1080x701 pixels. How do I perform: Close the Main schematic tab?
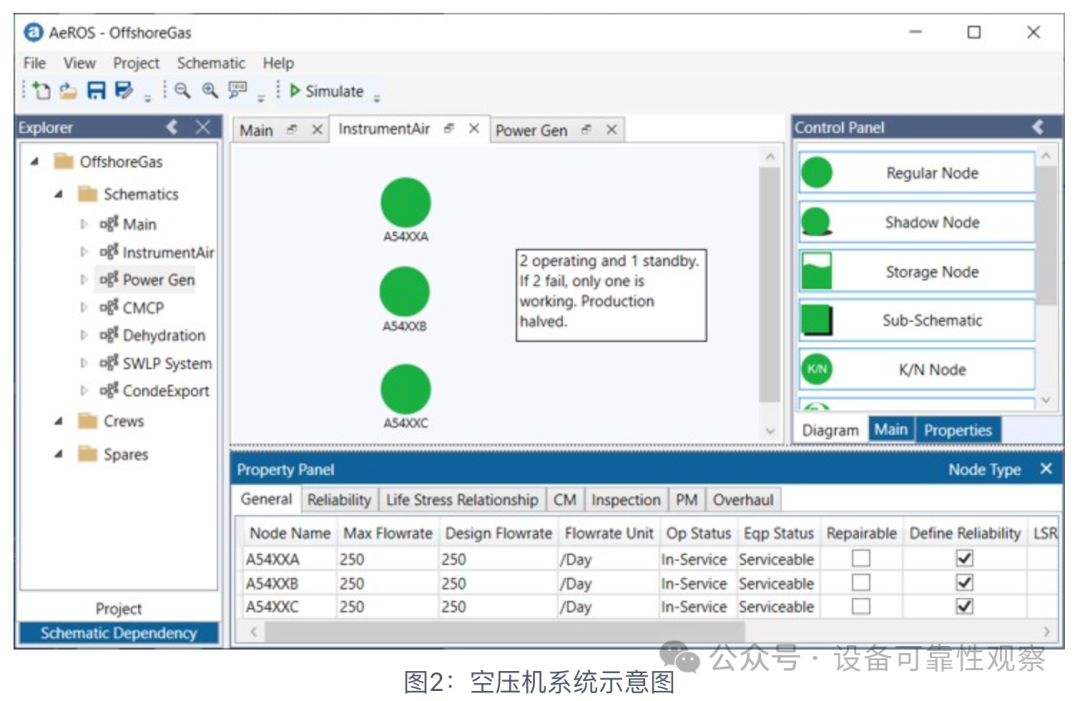click(x=317, y=129)
